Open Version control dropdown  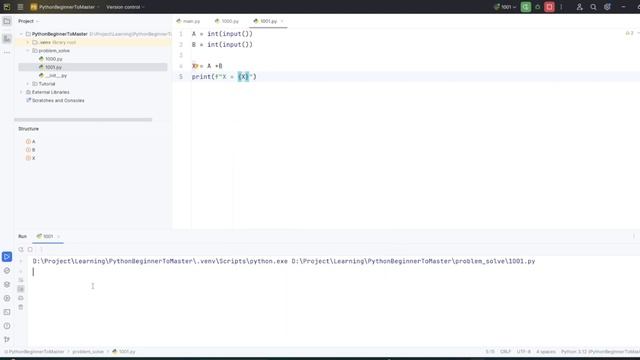point(125,7)
